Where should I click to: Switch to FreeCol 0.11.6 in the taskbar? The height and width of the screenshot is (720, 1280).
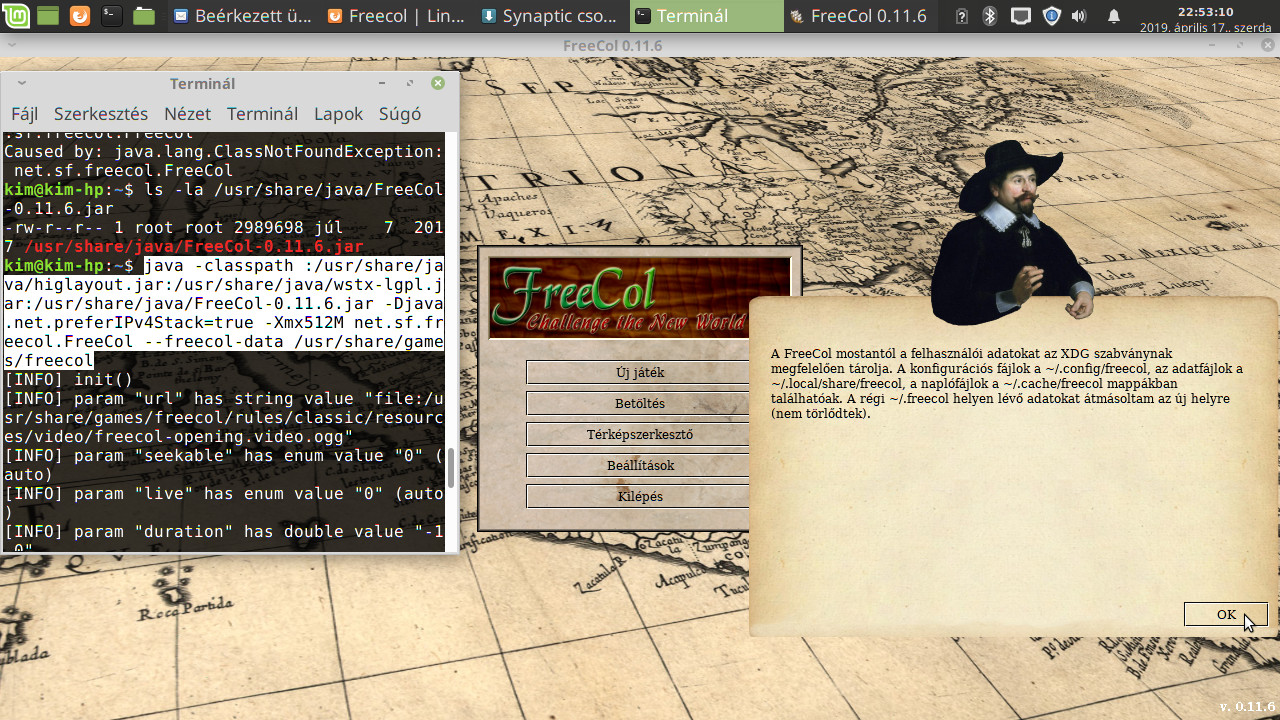tap(859, 16)
